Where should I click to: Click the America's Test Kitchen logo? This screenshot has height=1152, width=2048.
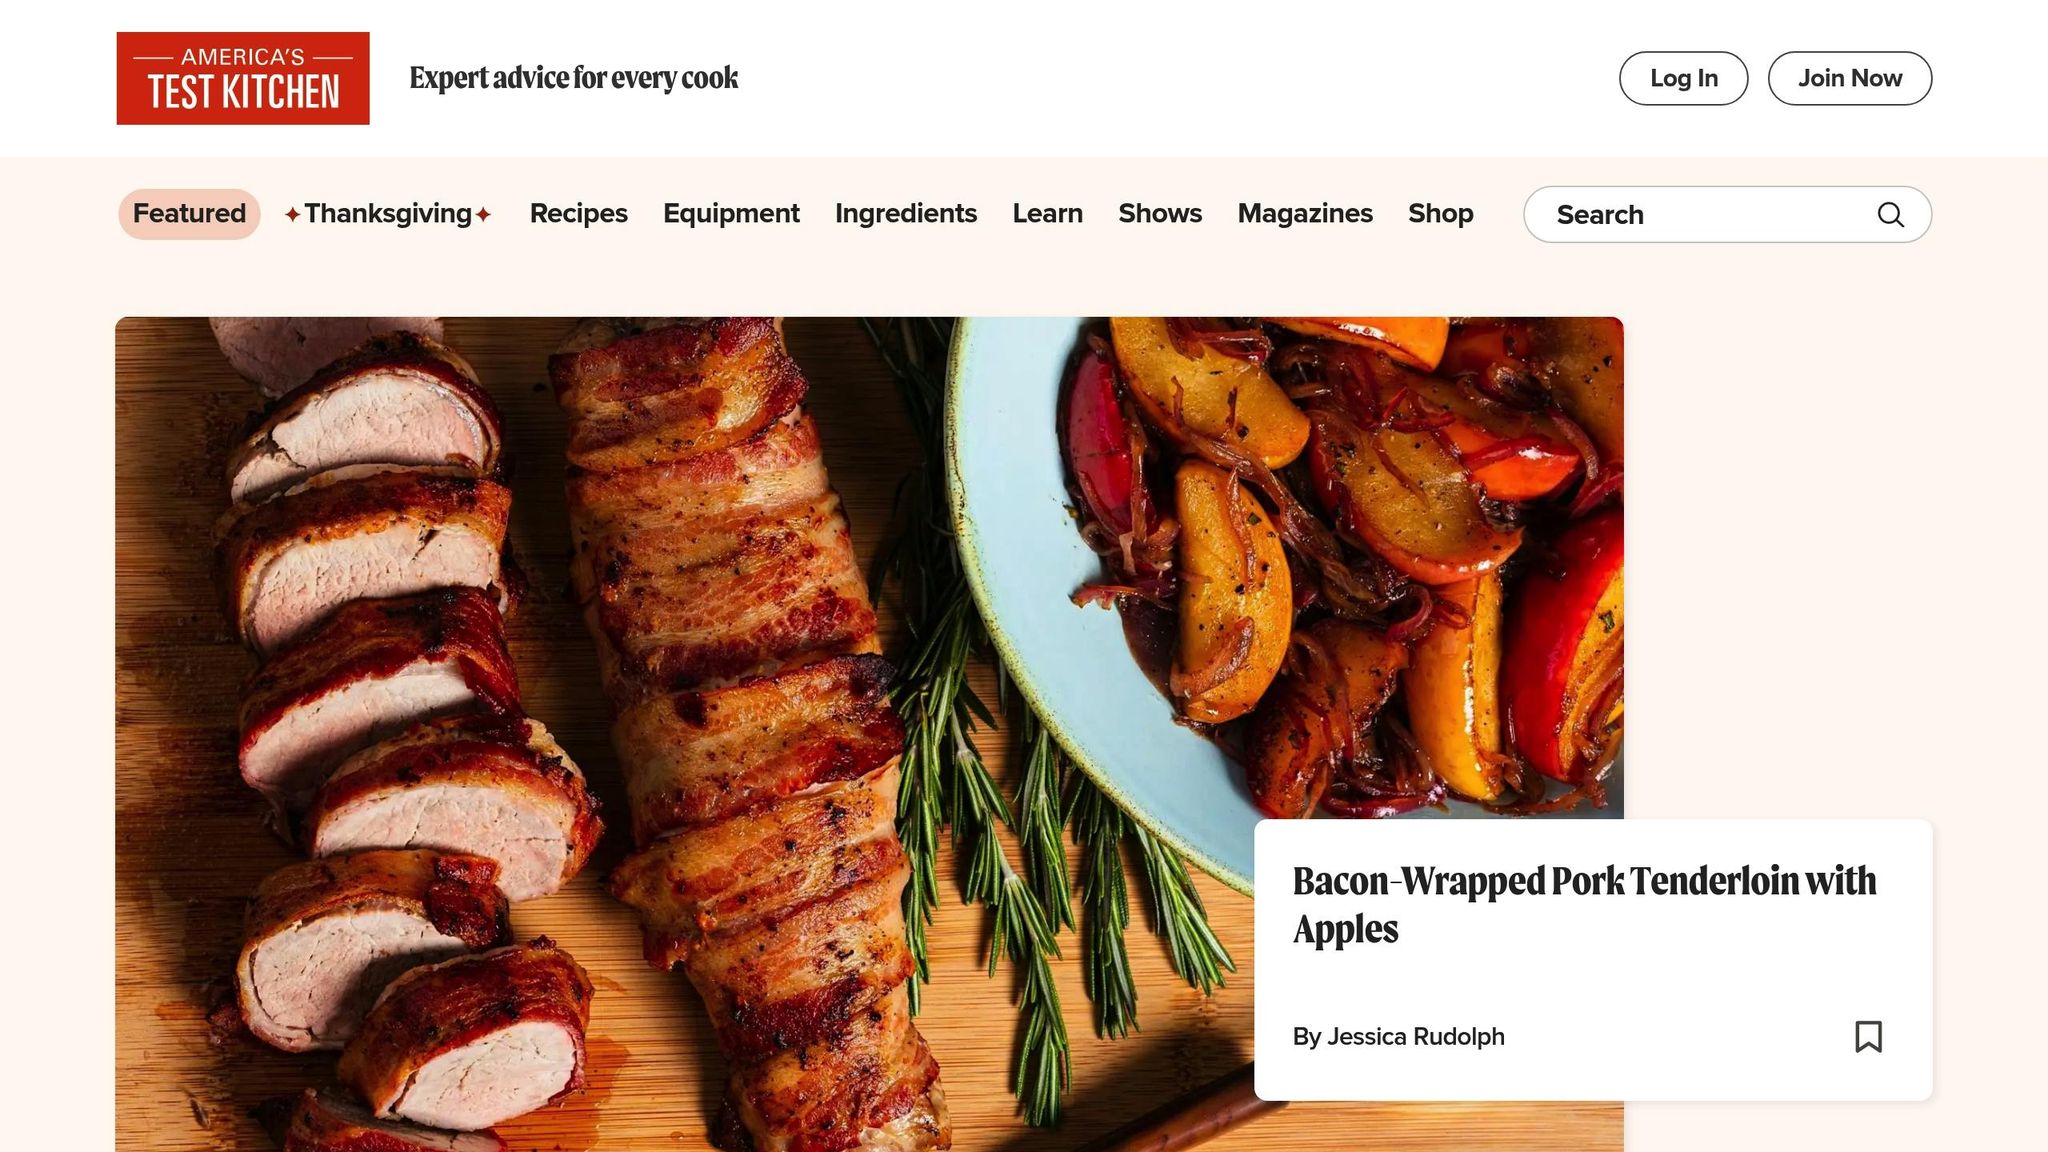click(243, 78)
